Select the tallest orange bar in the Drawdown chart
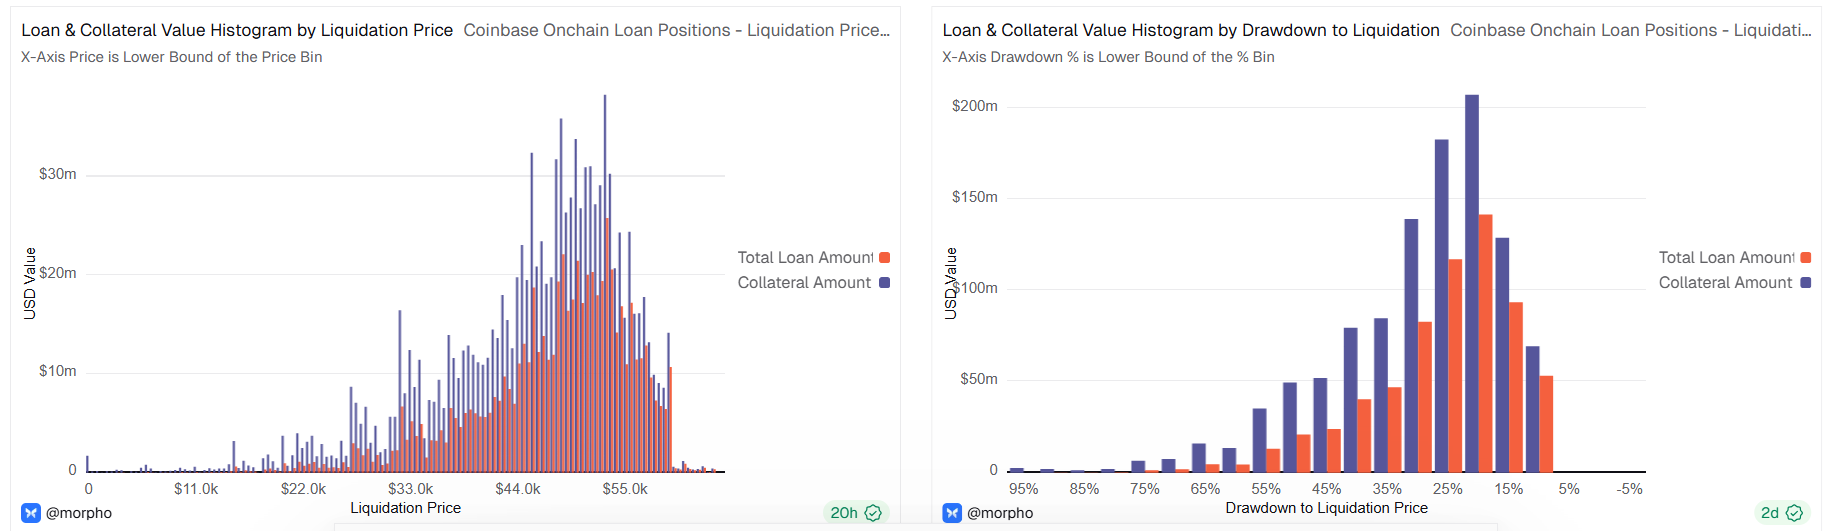 tap(1486, 343)
